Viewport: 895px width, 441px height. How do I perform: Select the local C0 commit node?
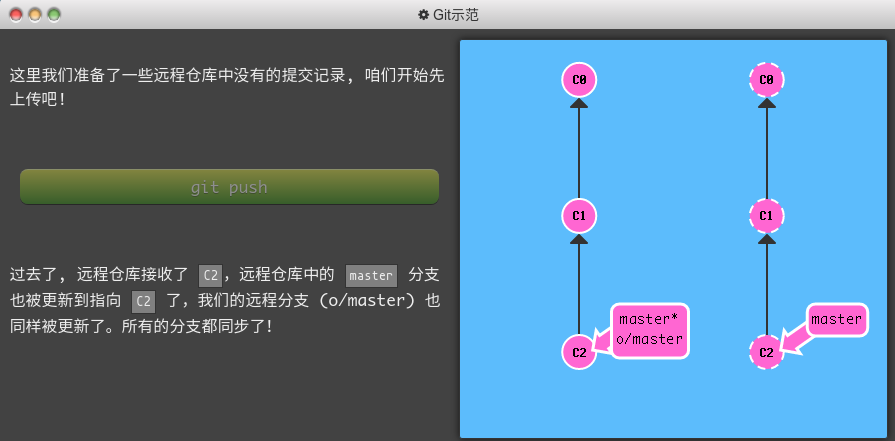click(x=579, y=79)
